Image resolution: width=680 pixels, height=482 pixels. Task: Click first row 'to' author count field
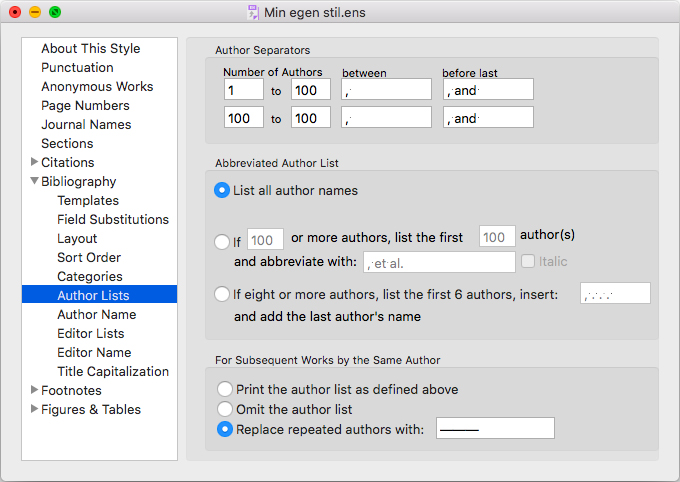[x=311, y=89]
